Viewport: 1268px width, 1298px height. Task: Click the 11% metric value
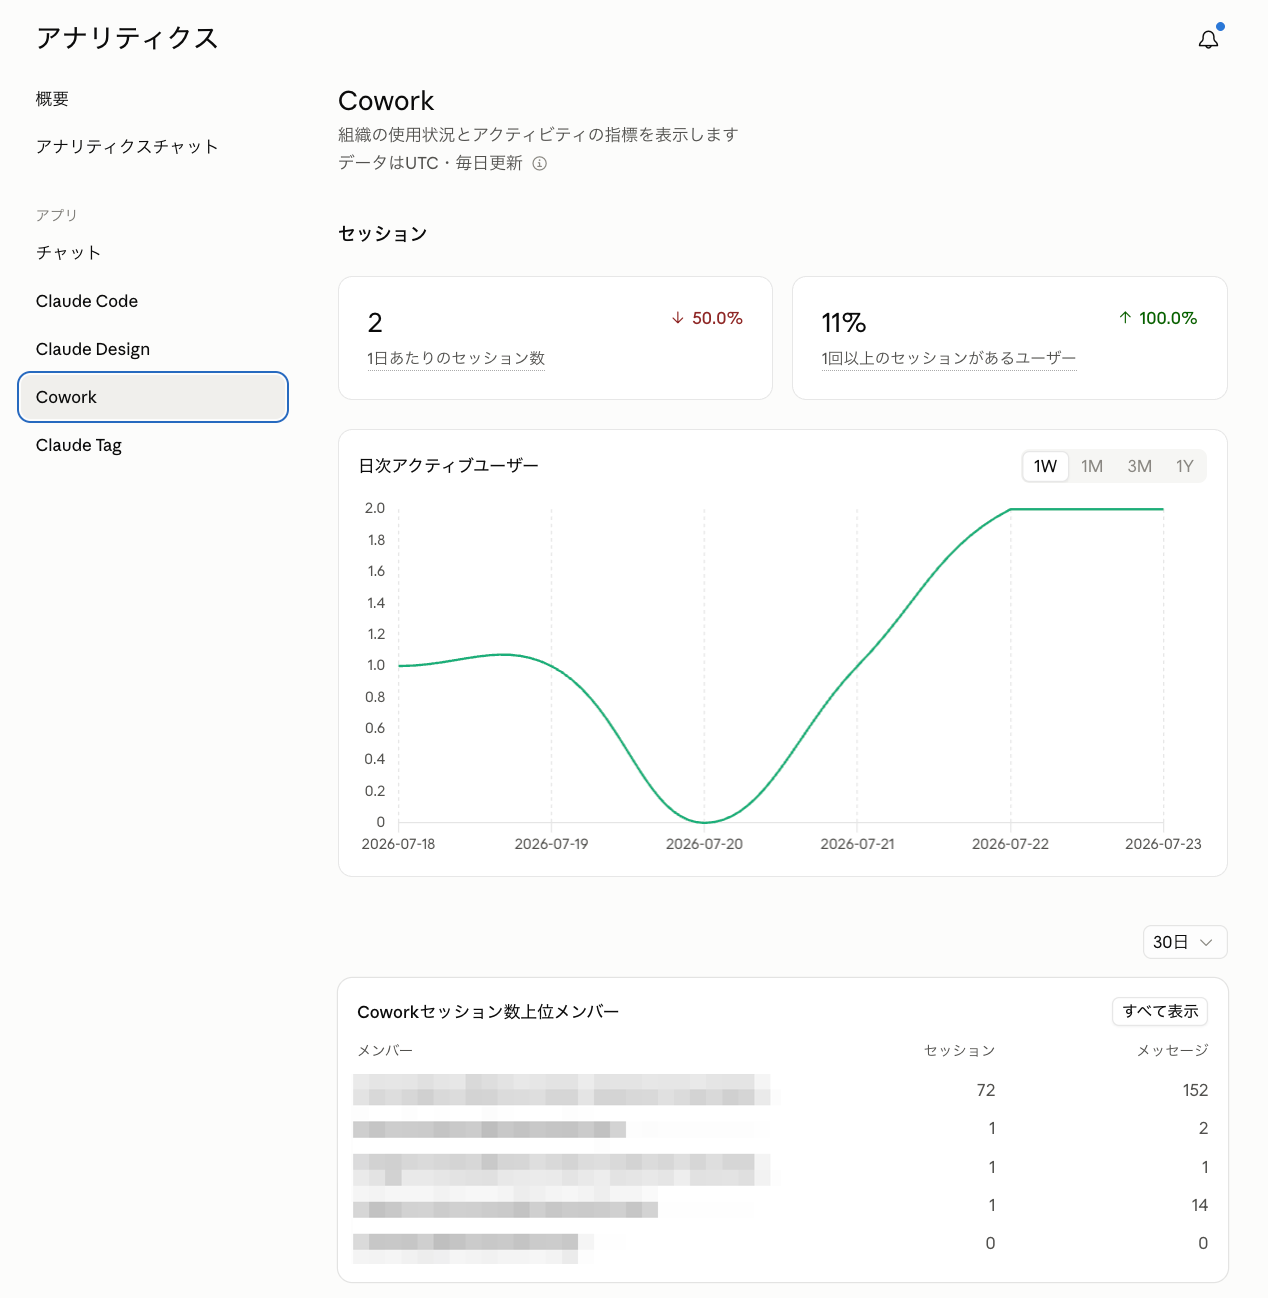(x=844, y=323)
